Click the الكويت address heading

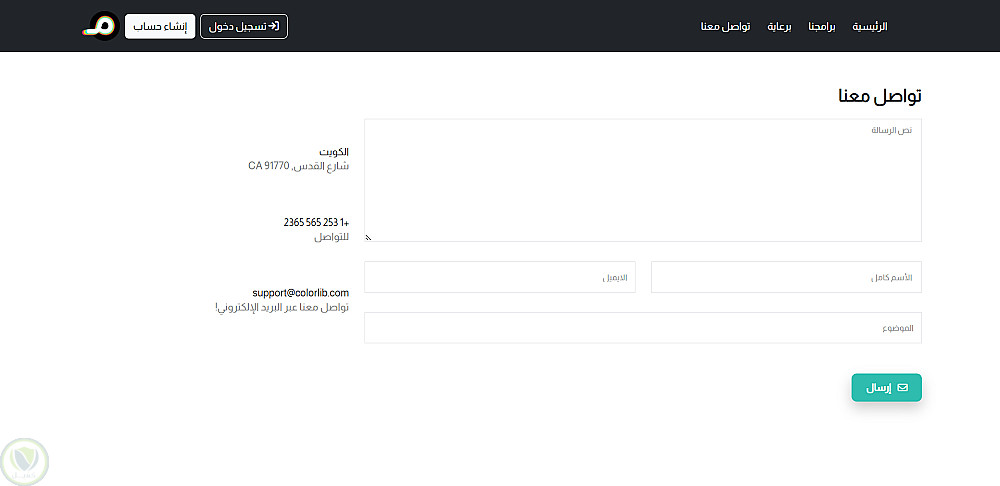334,152
